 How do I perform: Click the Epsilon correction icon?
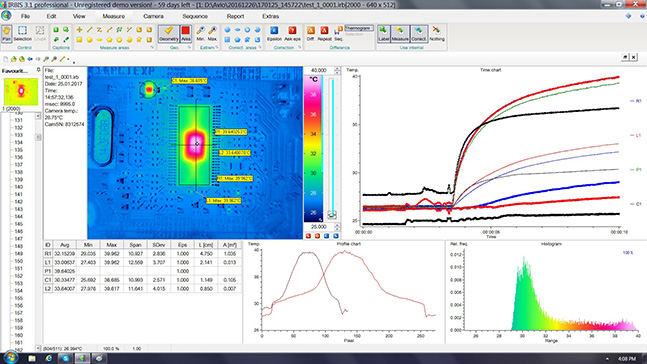tap(274, 33)
